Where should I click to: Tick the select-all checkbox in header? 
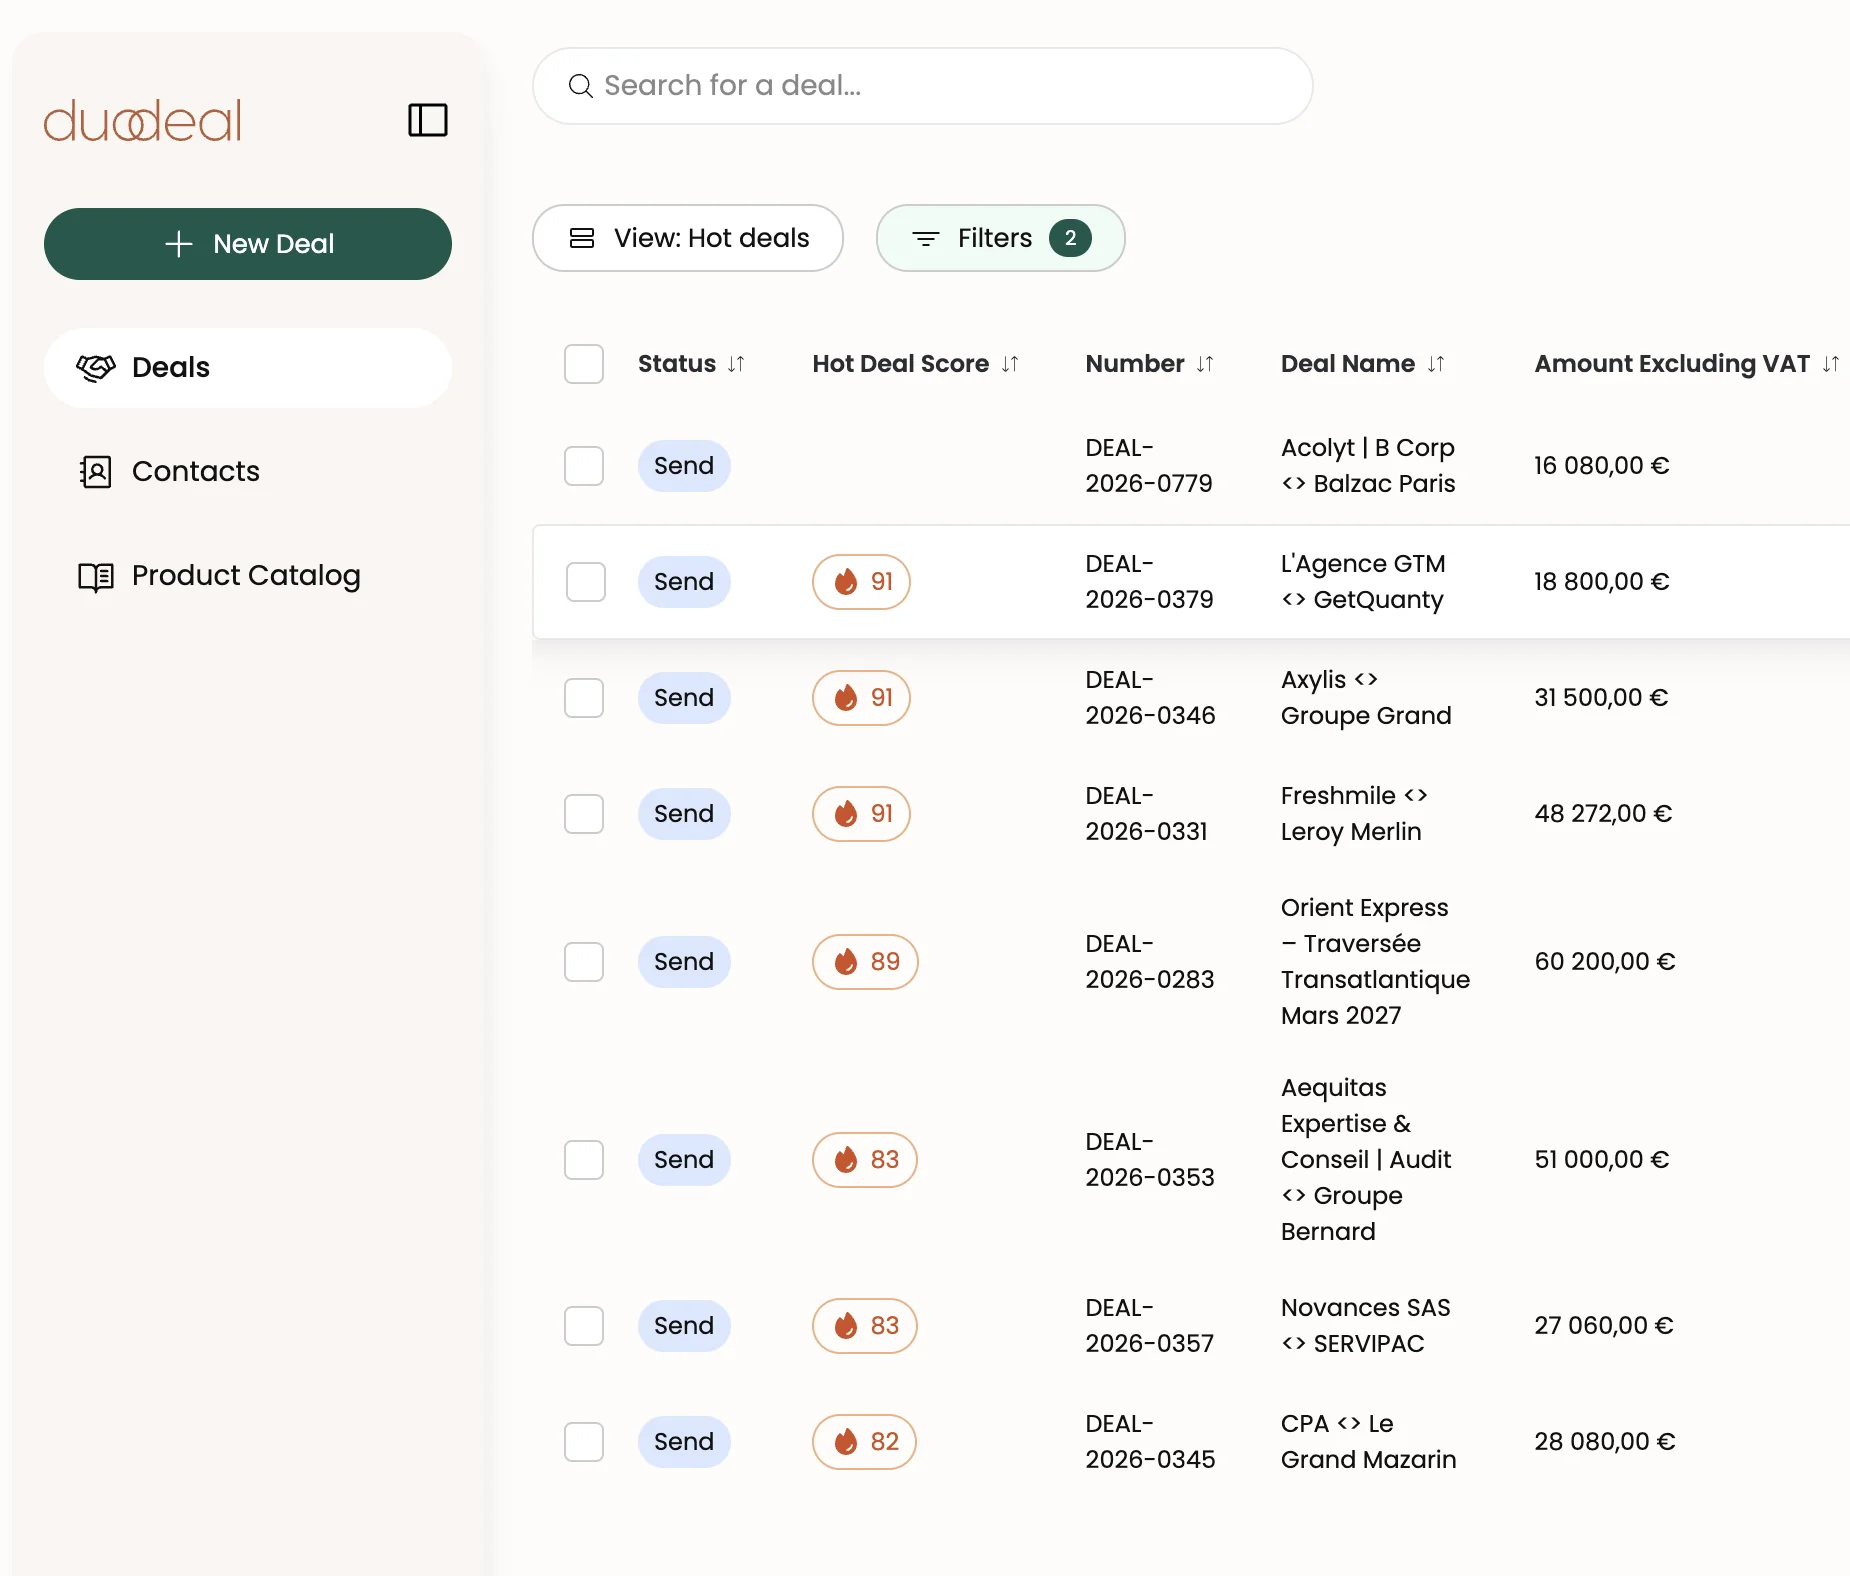[584, 364]
